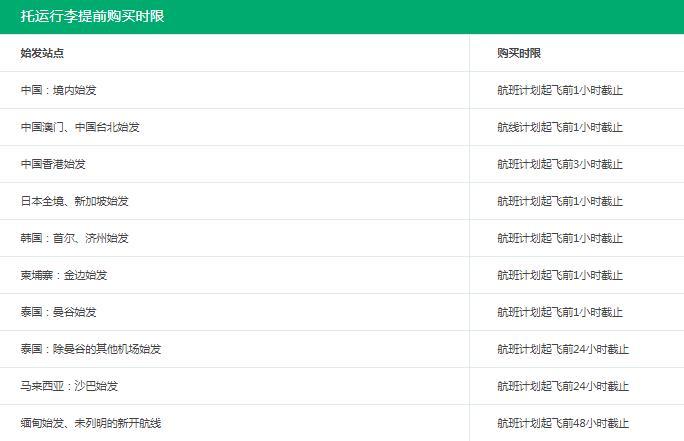Select the 中国香港始发 row label
The width and height of the screenshot is (684, 441).
[x=53, y=164]
